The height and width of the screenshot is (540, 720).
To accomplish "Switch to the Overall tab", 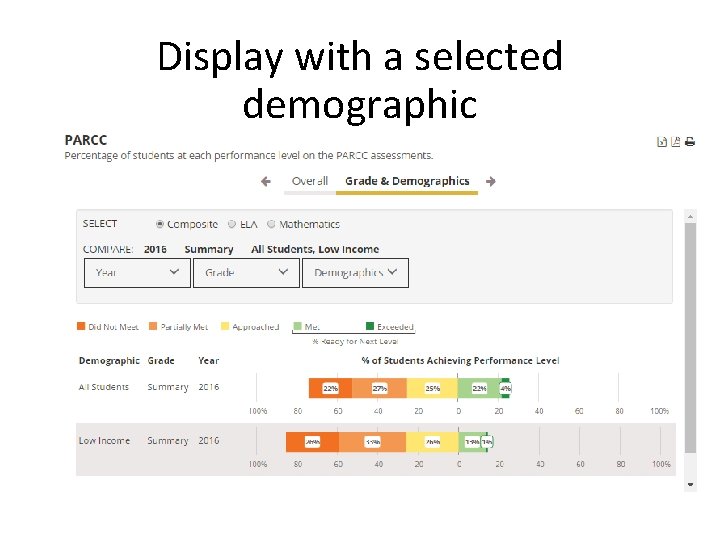I will (310, 181).
